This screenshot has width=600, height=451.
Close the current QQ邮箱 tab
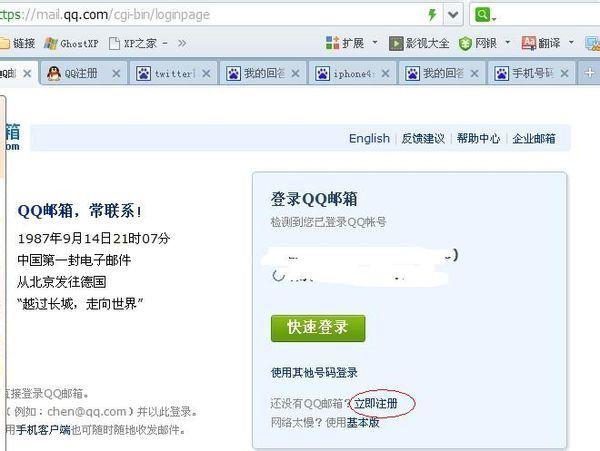pyautogui.click(x=27, y=73)
